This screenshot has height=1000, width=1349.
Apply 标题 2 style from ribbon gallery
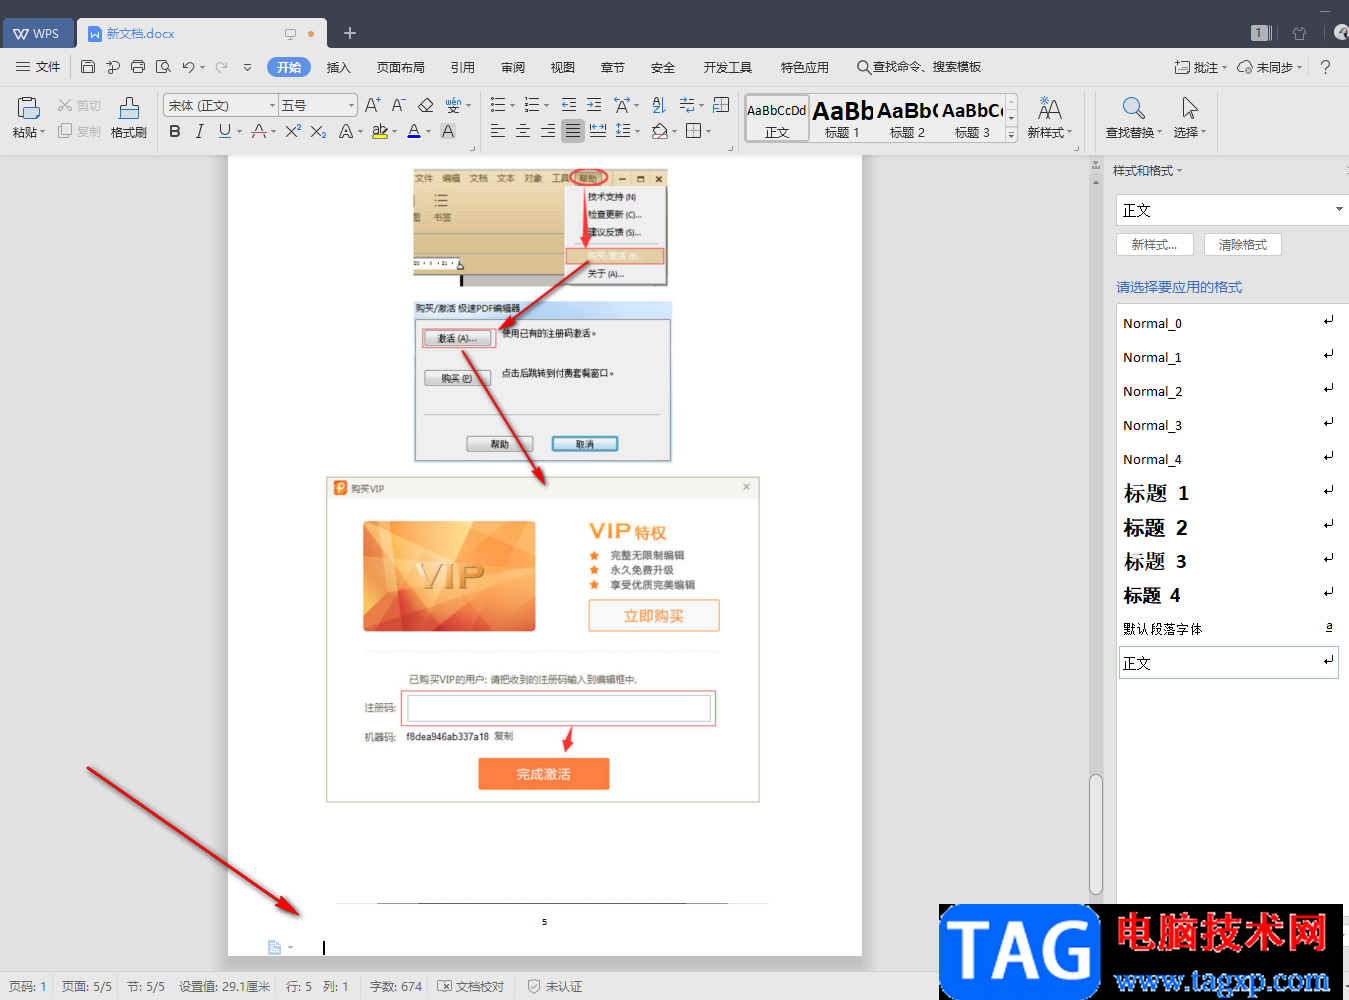907,118
